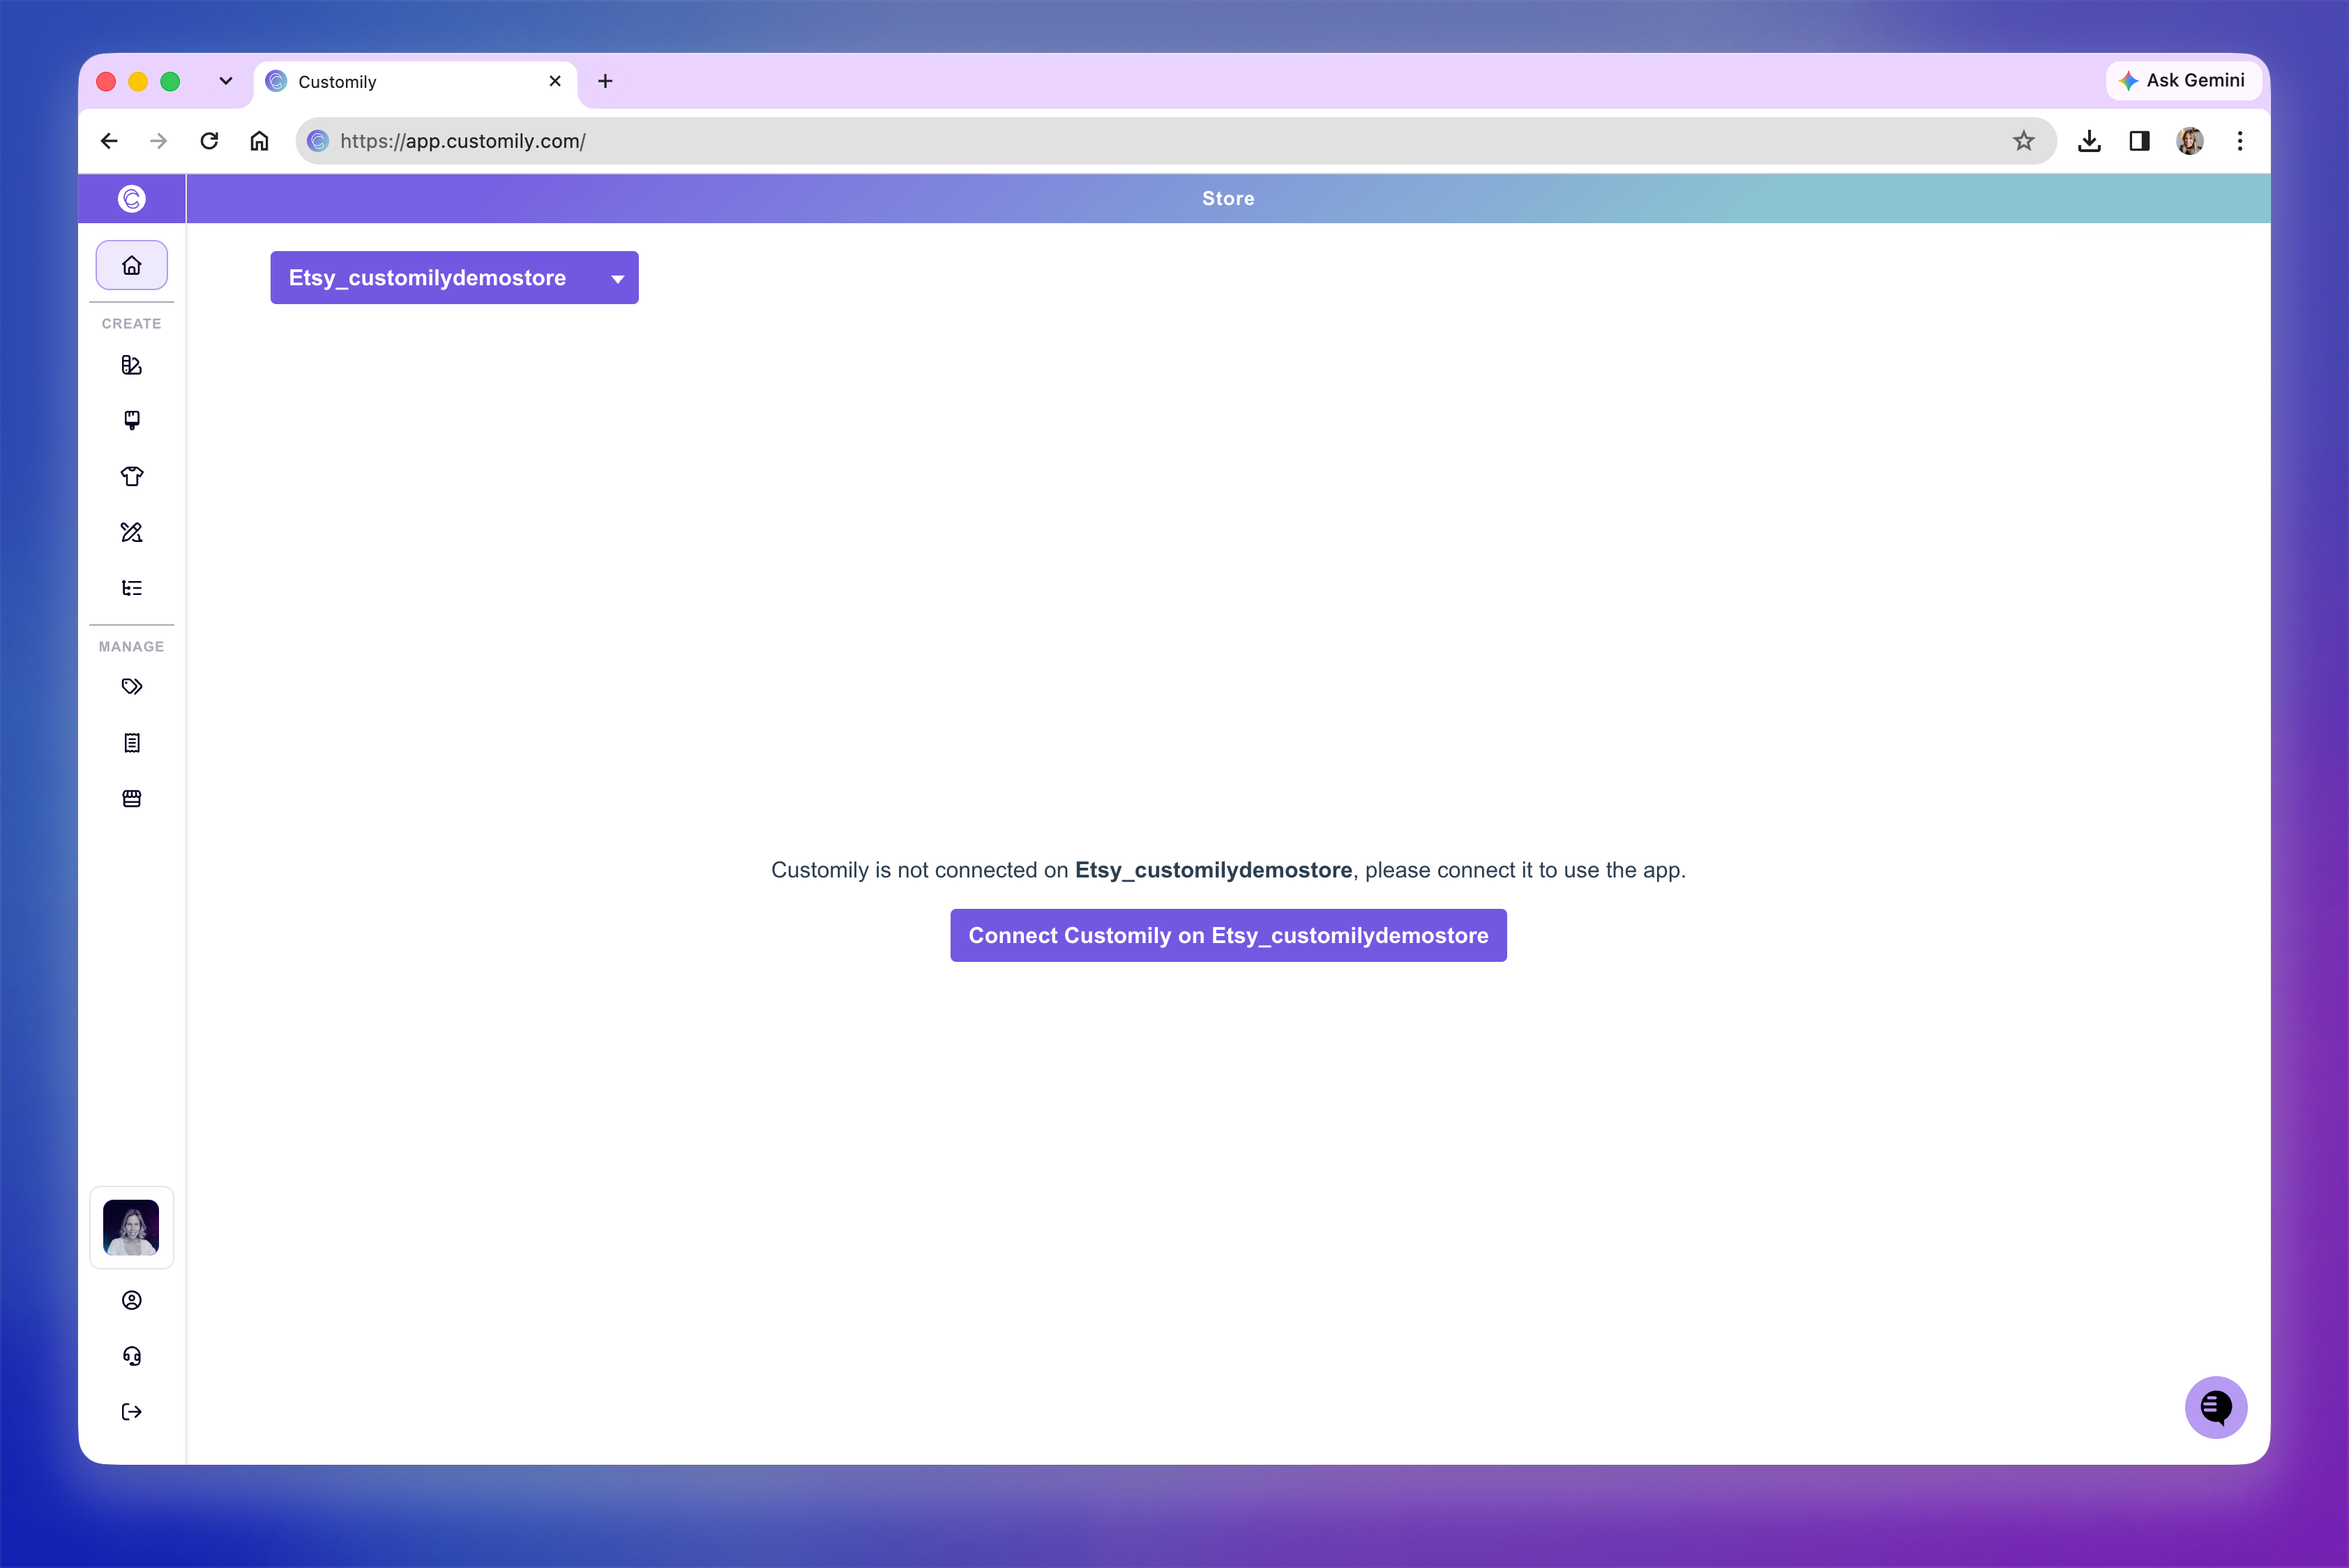Viewport: 2349px width, 1568px height.
Task: Open the template design icon under CREATE
Action: tap(132, 365)
